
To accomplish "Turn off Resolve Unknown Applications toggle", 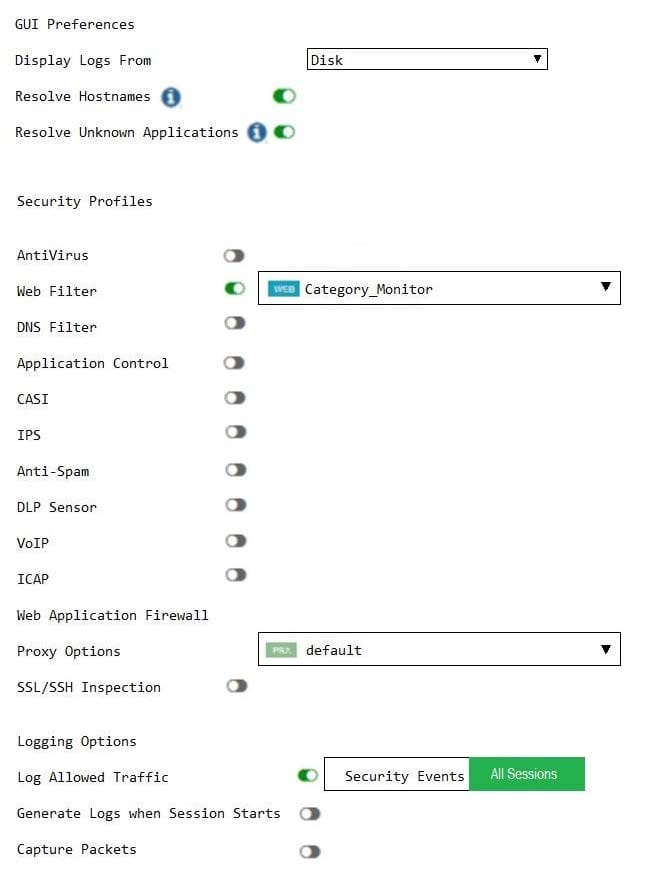I will pyautogui.click(x=284, y=132).
